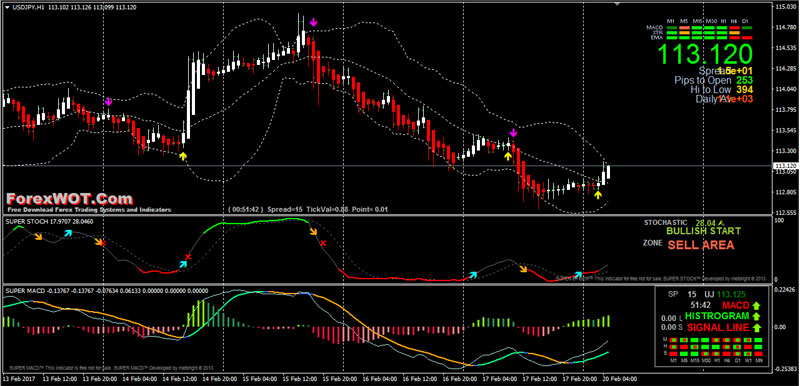Image resolution: width=800 pixels, height=386 pixels.
Task: Click the small arrow beside stochastic value 28.04
Action: tap(721, 222)
